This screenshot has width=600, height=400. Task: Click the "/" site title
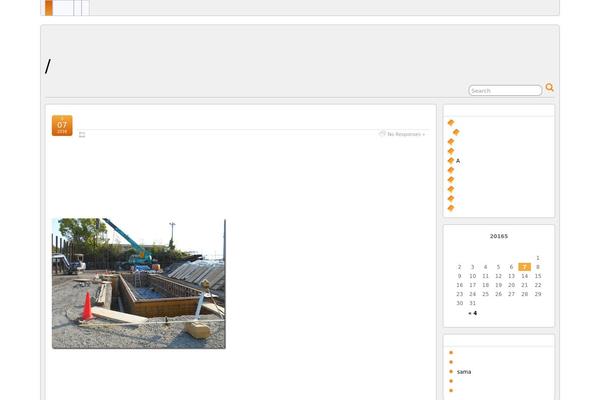click(x=47, y=66)
